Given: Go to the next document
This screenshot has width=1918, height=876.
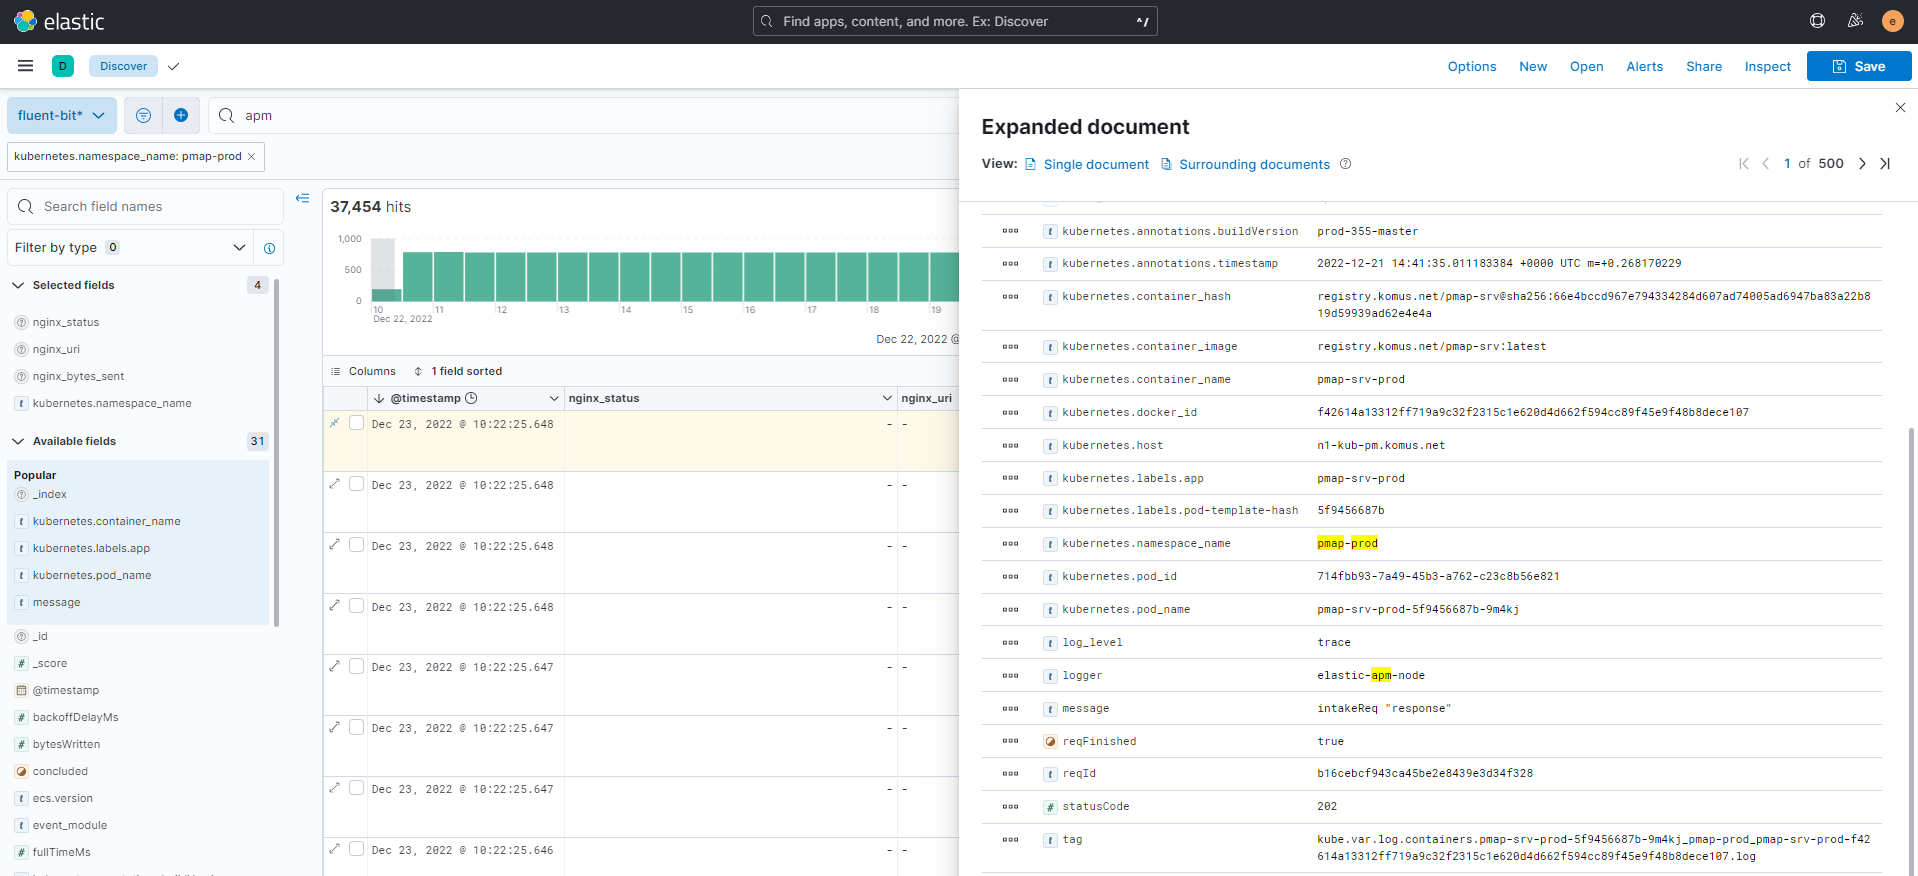Looking at the screenshot, I should pos(1862,164).
